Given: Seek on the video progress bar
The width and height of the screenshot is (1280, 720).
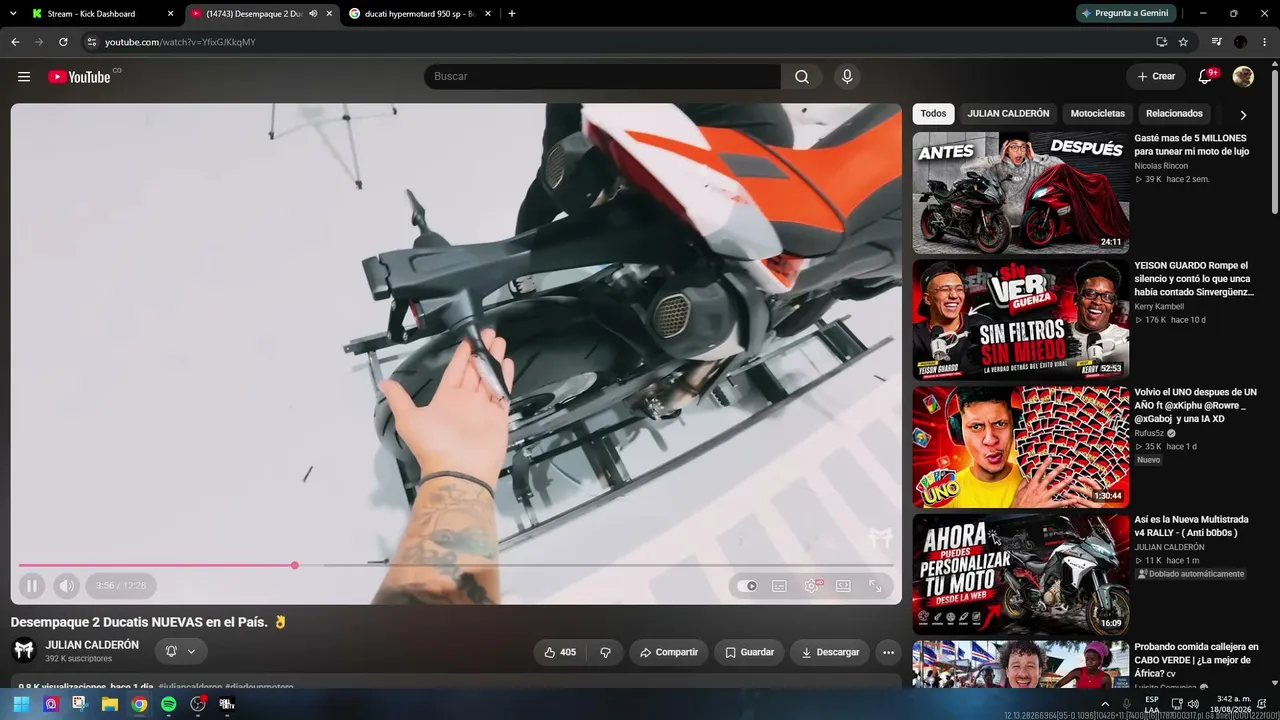Looking at the screenshot, I should point(456,565).
